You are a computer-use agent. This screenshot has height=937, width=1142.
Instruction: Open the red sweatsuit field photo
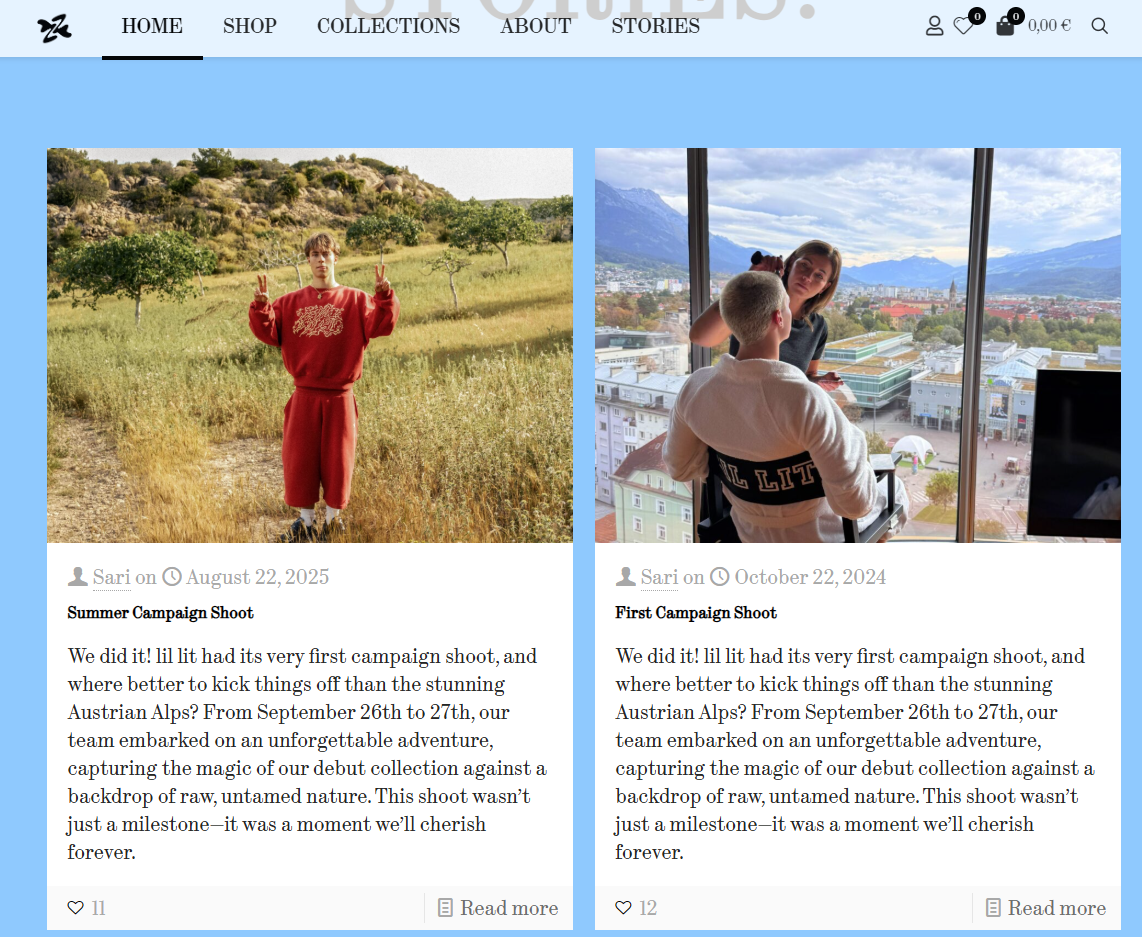pyautogui.click(x=310, y=345)
